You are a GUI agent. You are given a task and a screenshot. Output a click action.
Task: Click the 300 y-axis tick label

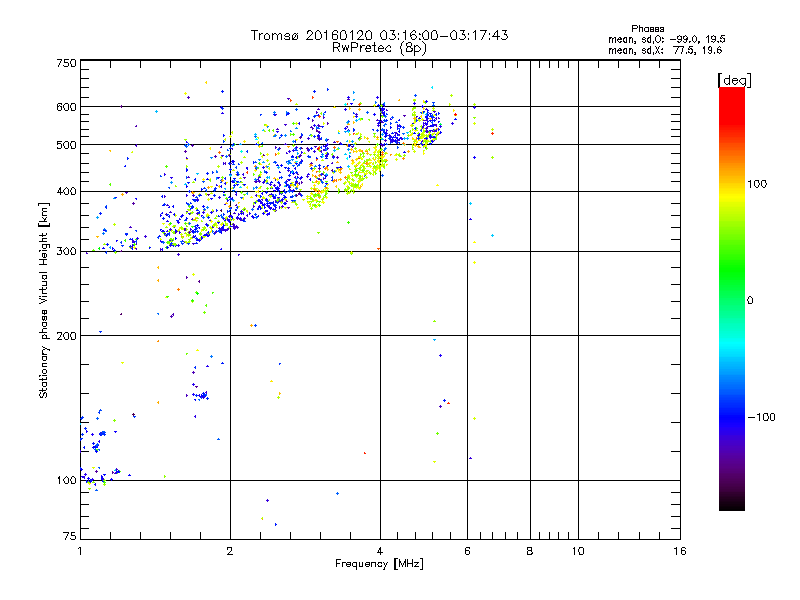(66, 251)
